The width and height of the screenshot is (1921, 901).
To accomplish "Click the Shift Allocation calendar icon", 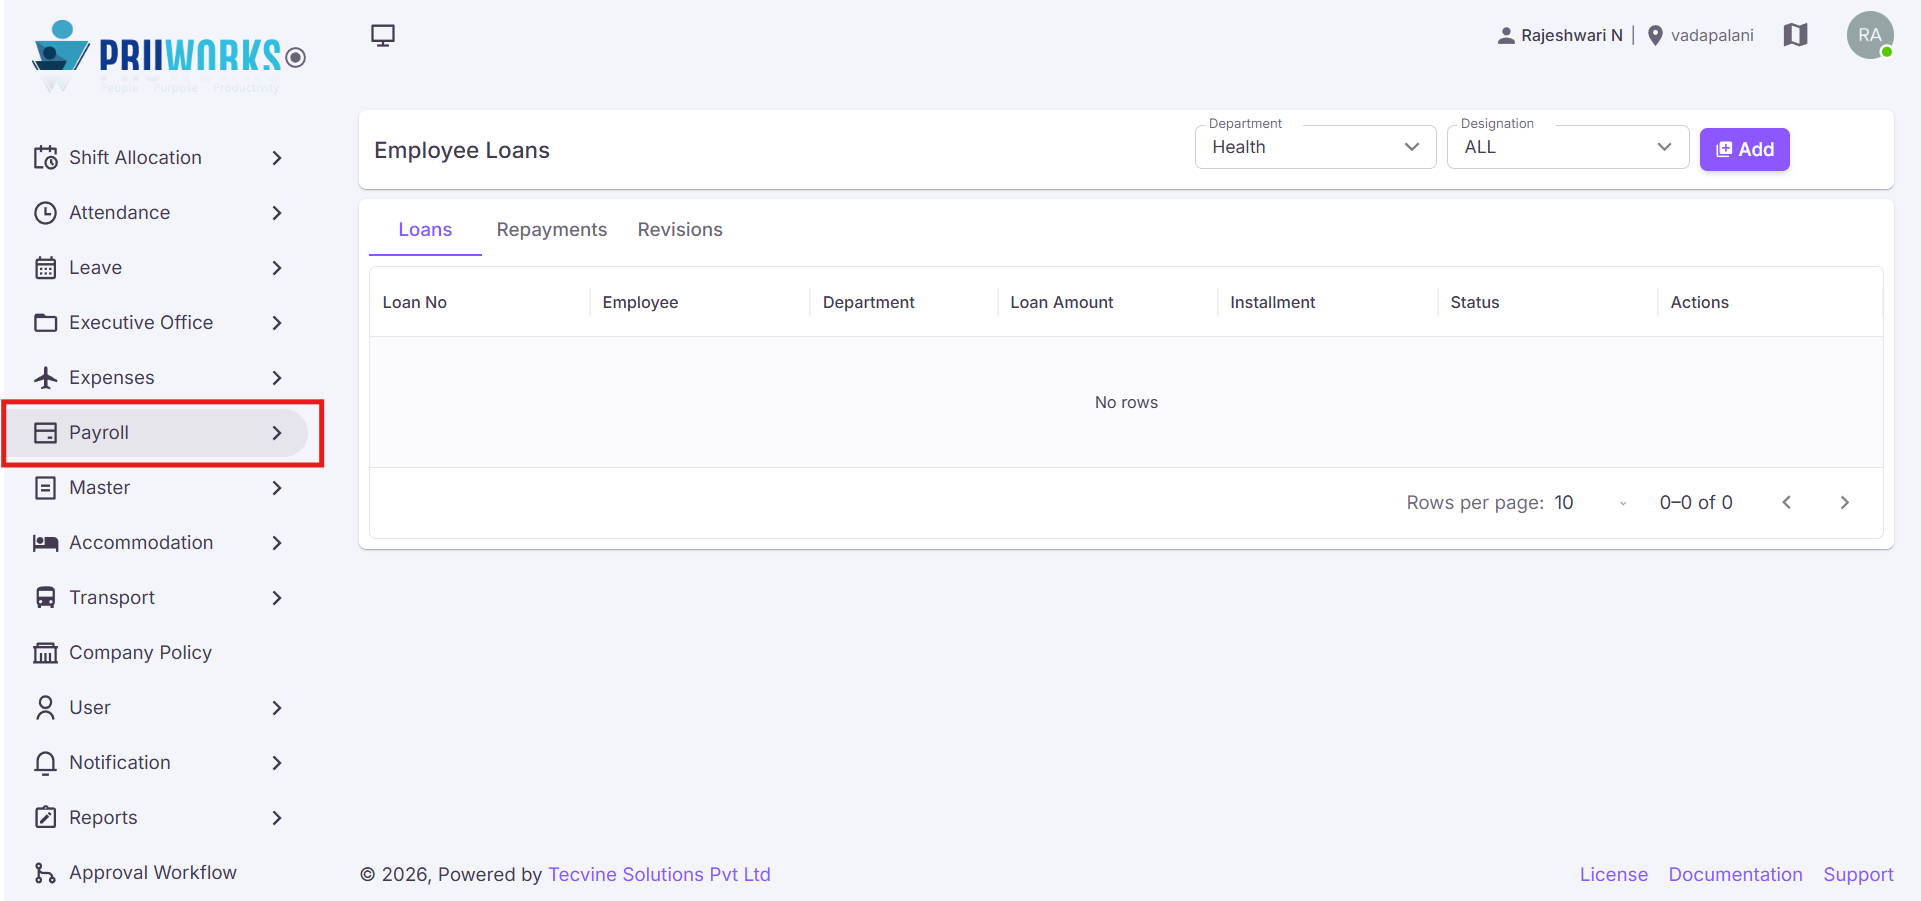I will tap(46, 158).
